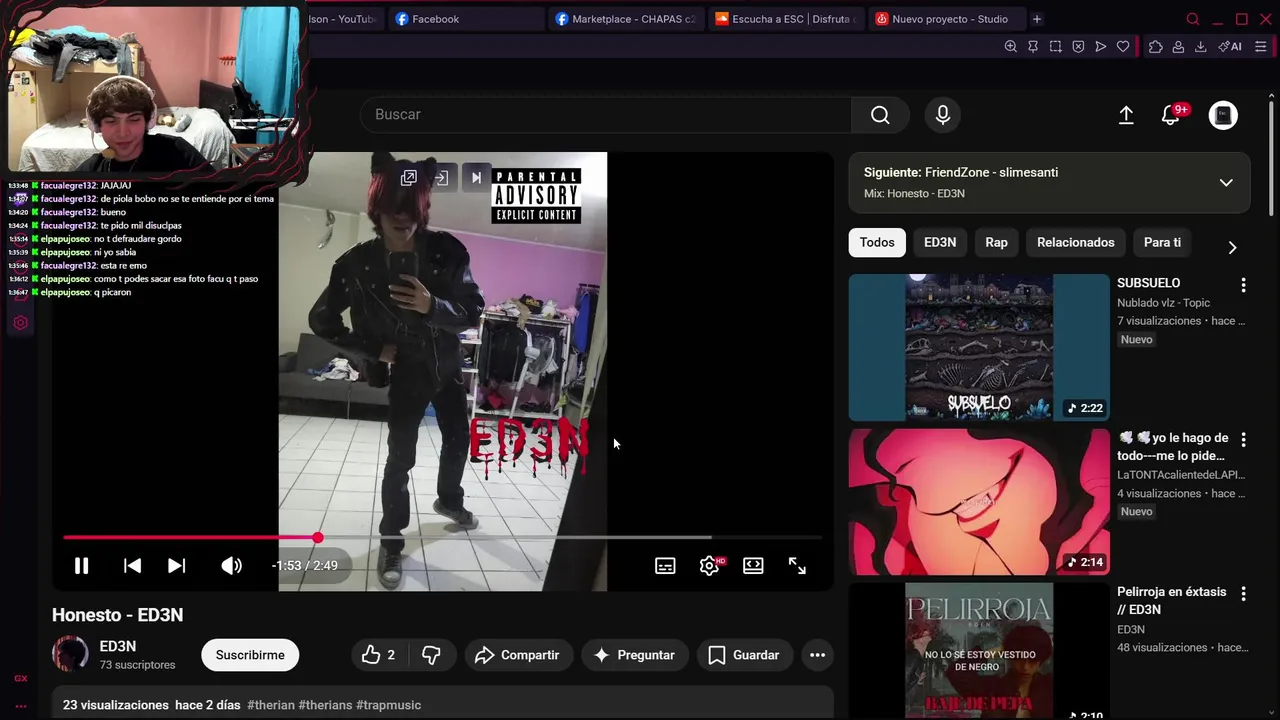Switch to Nuevo proyecto - Studio tab
The image size is (1280, 720).
point(945,19)
